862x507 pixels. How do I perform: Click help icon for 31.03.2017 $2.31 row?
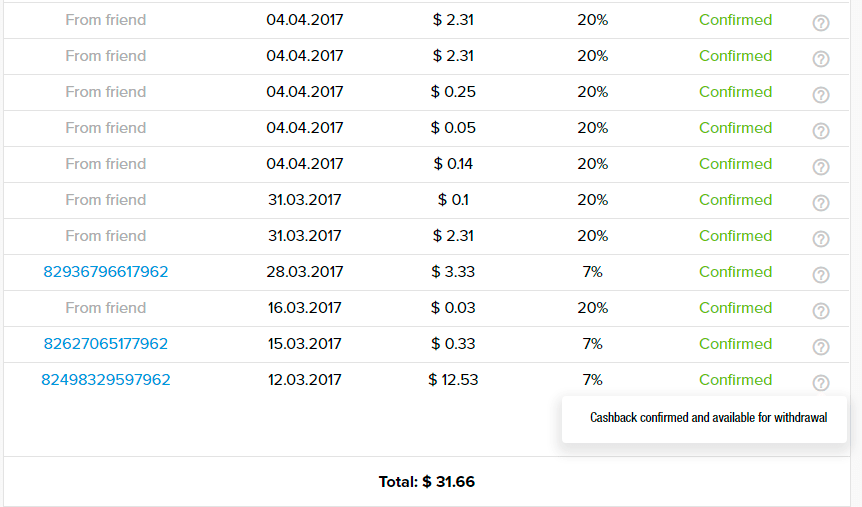click(821, 239)
